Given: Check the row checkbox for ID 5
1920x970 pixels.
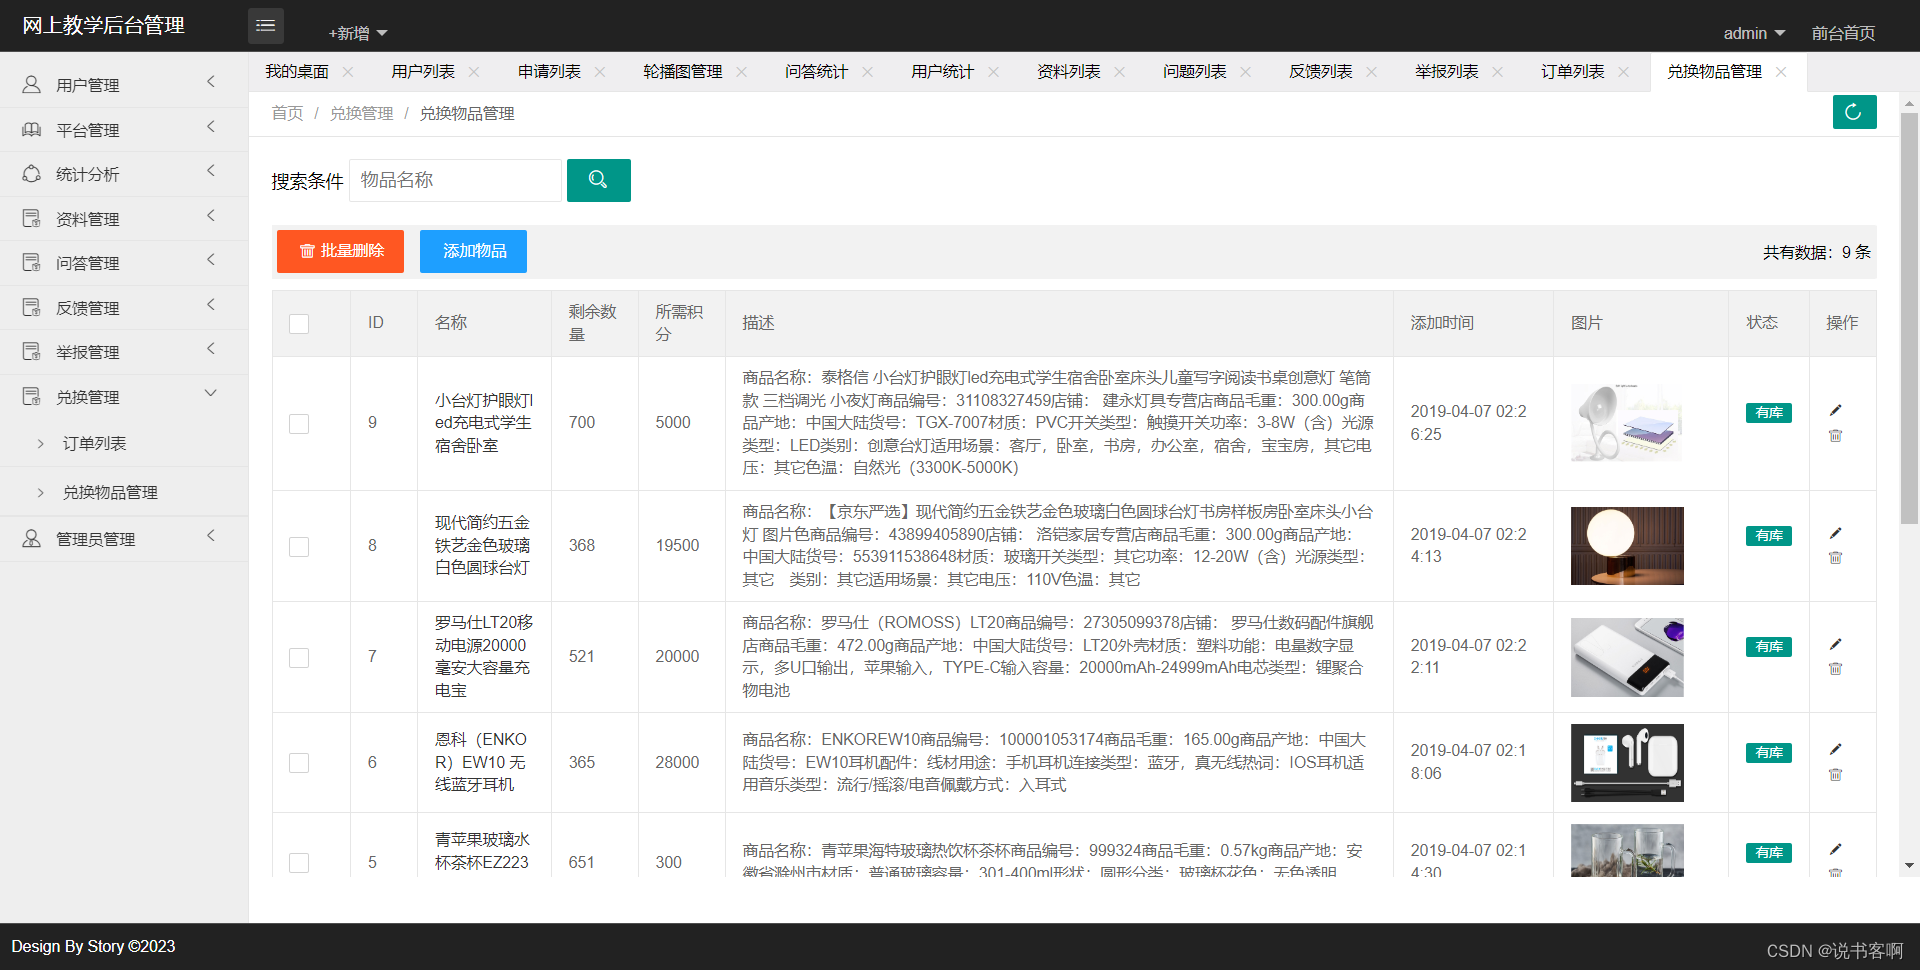Looking at the screenshot, I should pyautogui.click(x=299, y=863).
